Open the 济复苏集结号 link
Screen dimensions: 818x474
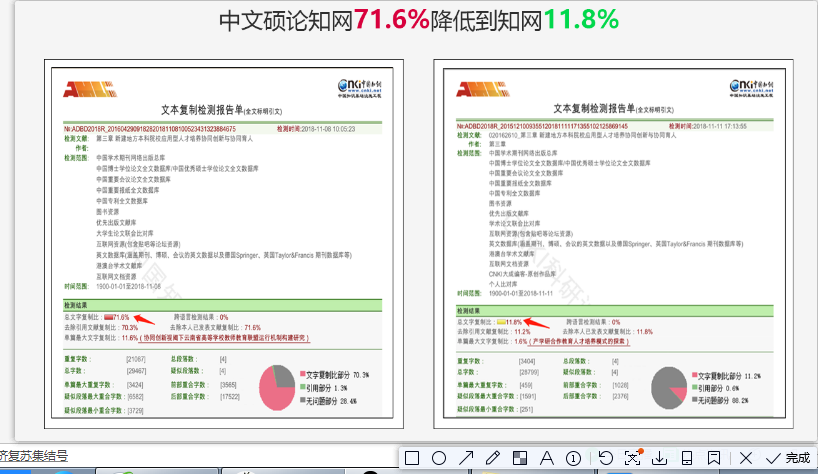[x=34, y=456]
